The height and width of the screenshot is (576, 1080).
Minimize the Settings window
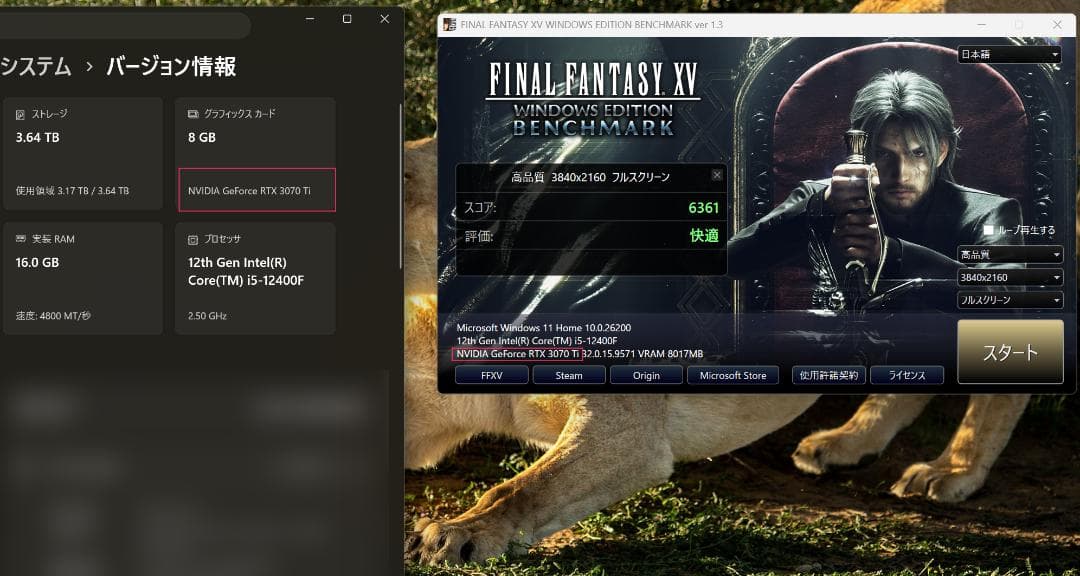pyautogui.click(x=310, y=19)
